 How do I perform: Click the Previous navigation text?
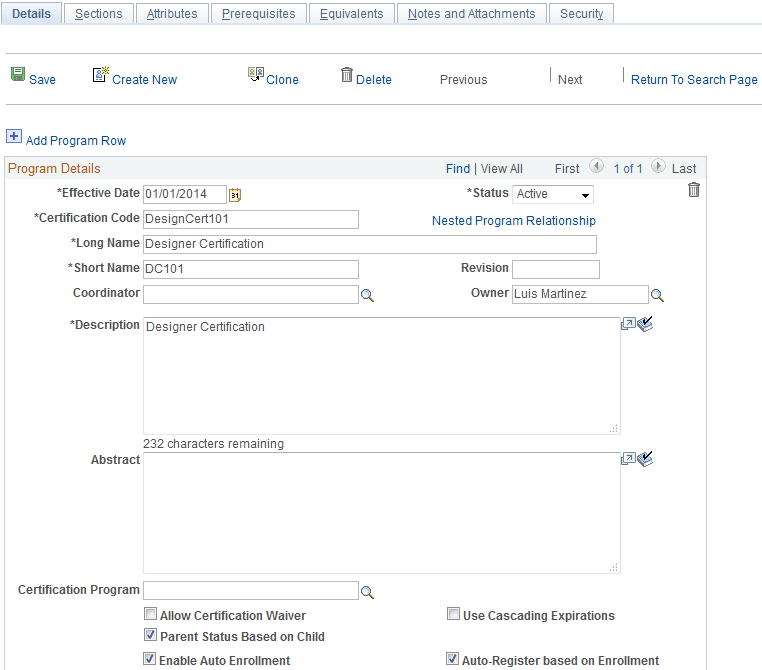point(463,80)
